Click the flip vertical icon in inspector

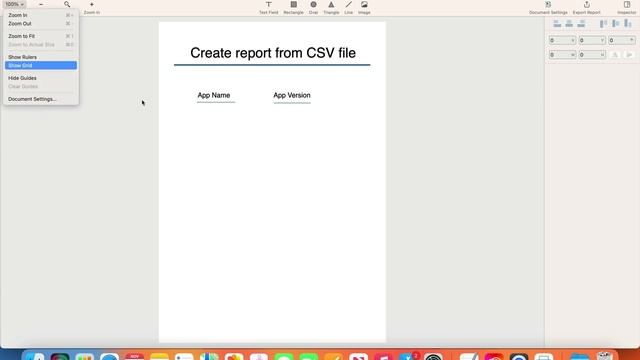[615, 55]
